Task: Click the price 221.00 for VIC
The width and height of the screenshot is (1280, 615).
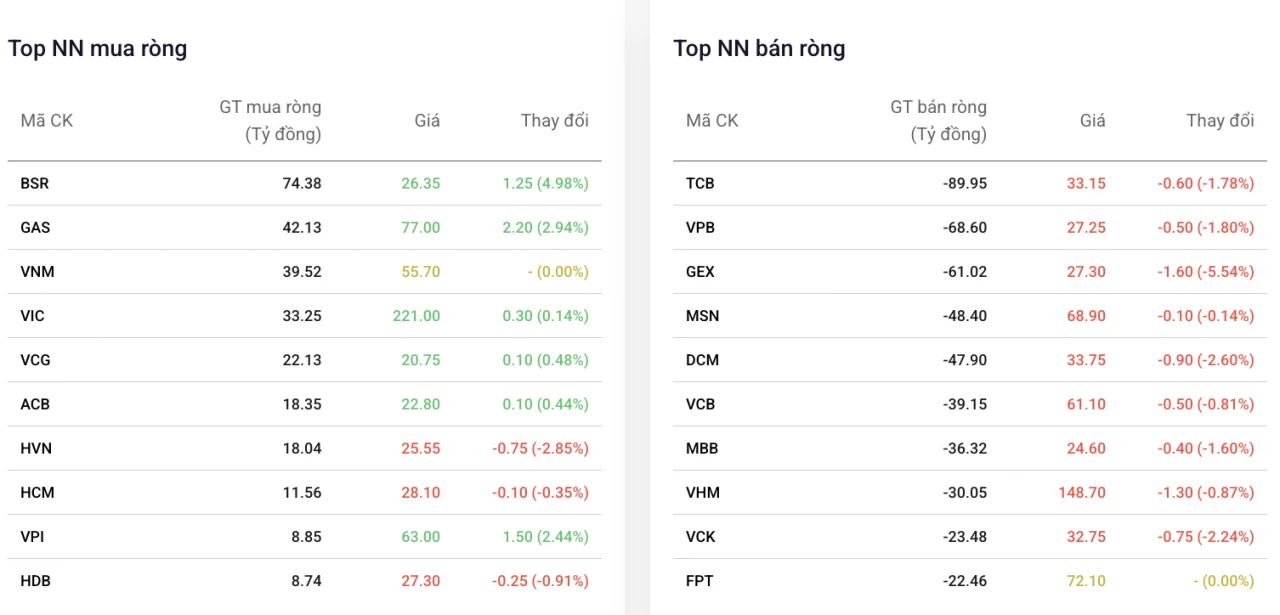Action: pyautogui.click(x=416, y=316)
